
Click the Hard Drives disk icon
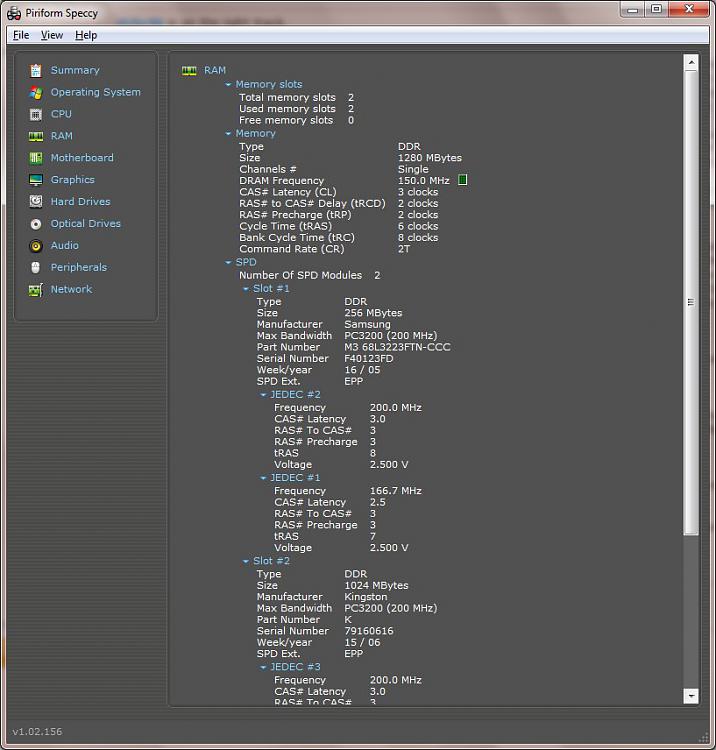pos(36,202)
